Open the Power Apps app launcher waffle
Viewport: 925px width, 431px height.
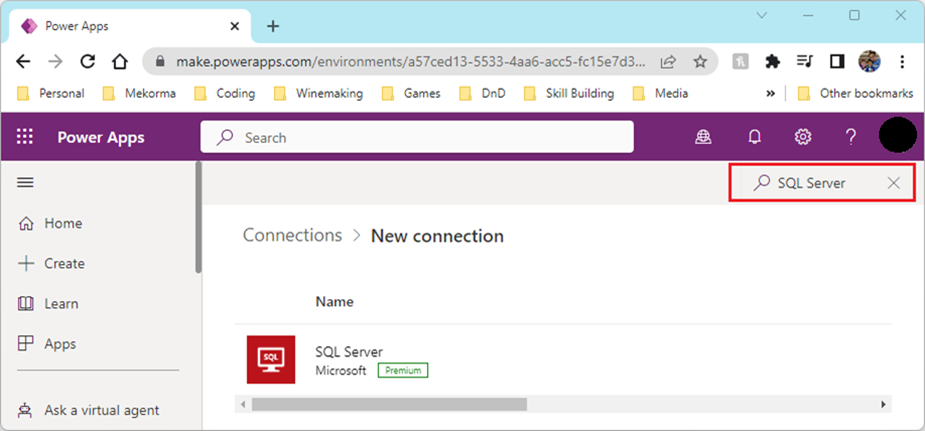(25, 137)
